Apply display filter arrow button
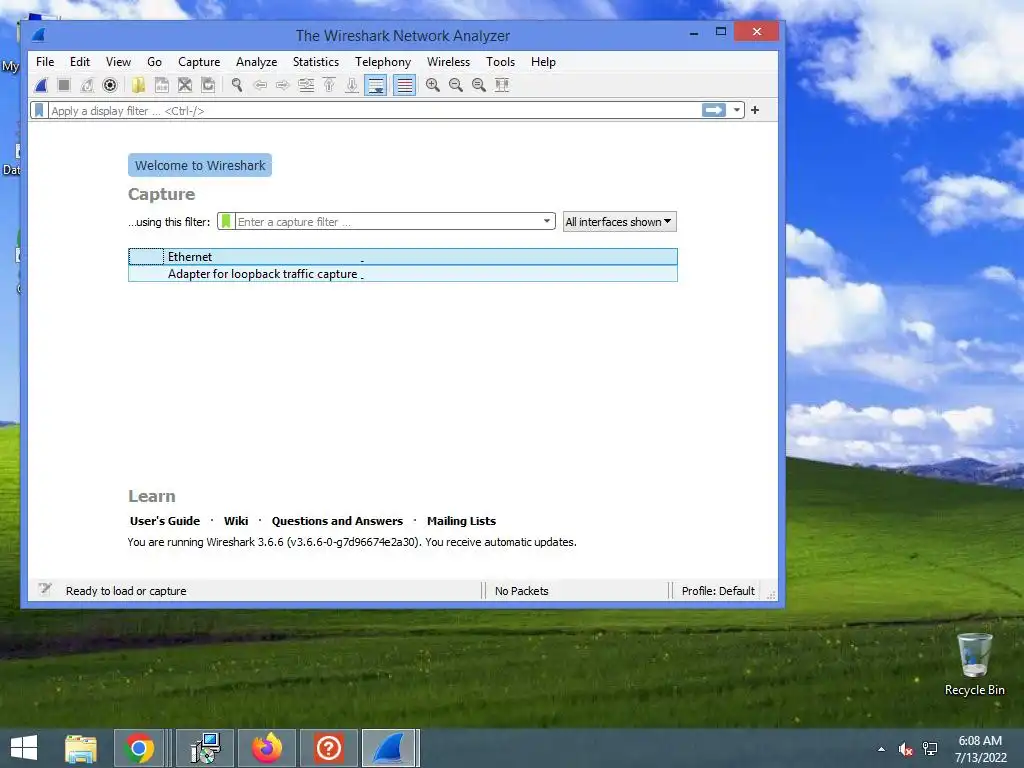 pos(714,110)
